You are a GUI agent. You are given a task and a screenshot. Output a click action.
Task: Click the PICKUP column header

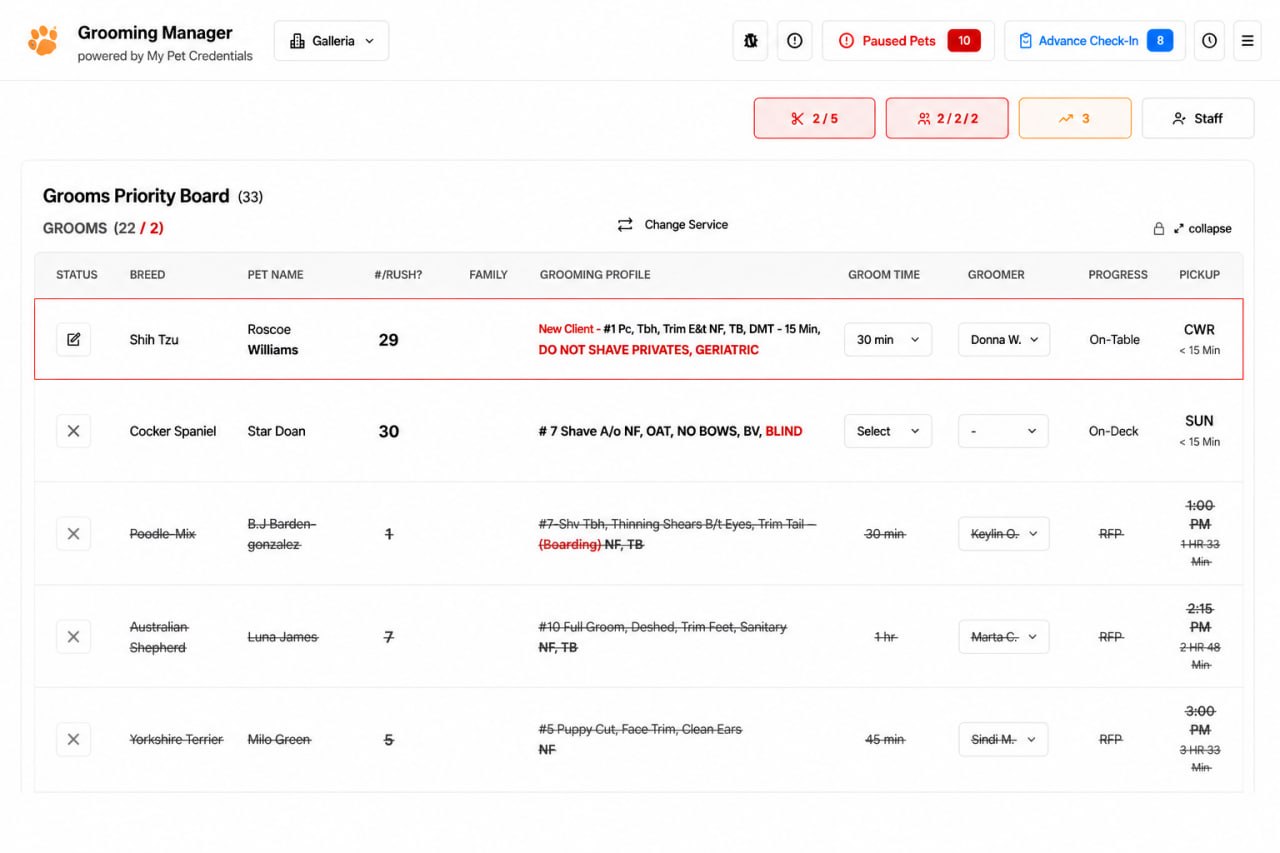click(x=1200, y=275)
